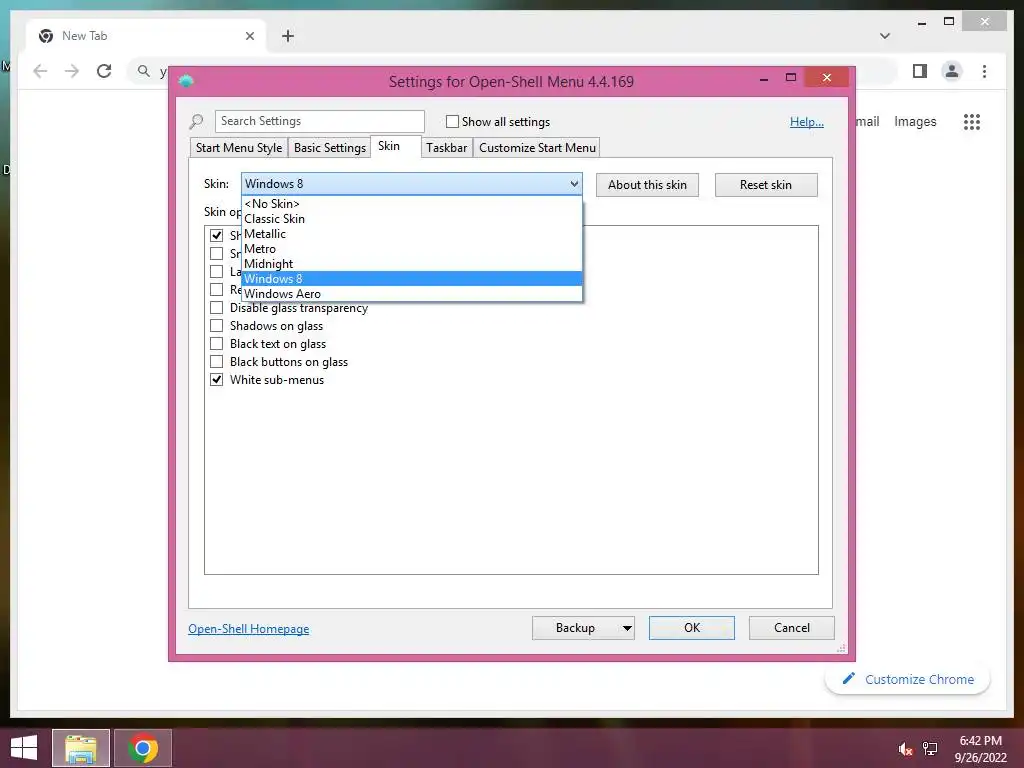Image resolution: width=1024 pixels, height=768 pixels.
Task: Click Cancel in the settings dialog
Action: coord(792,628)
